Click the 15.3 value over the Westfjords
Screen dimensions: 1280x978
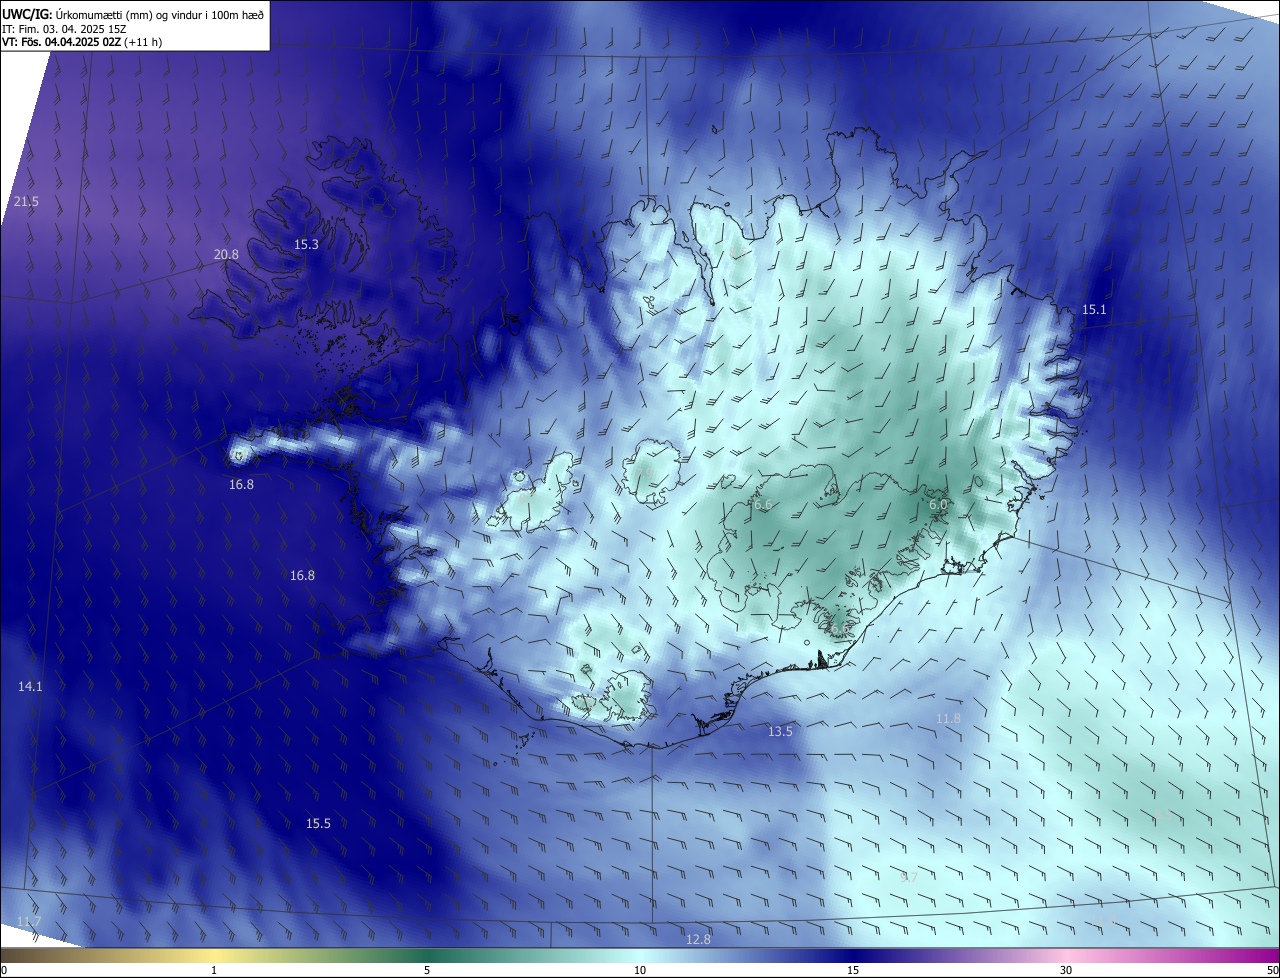306,245
